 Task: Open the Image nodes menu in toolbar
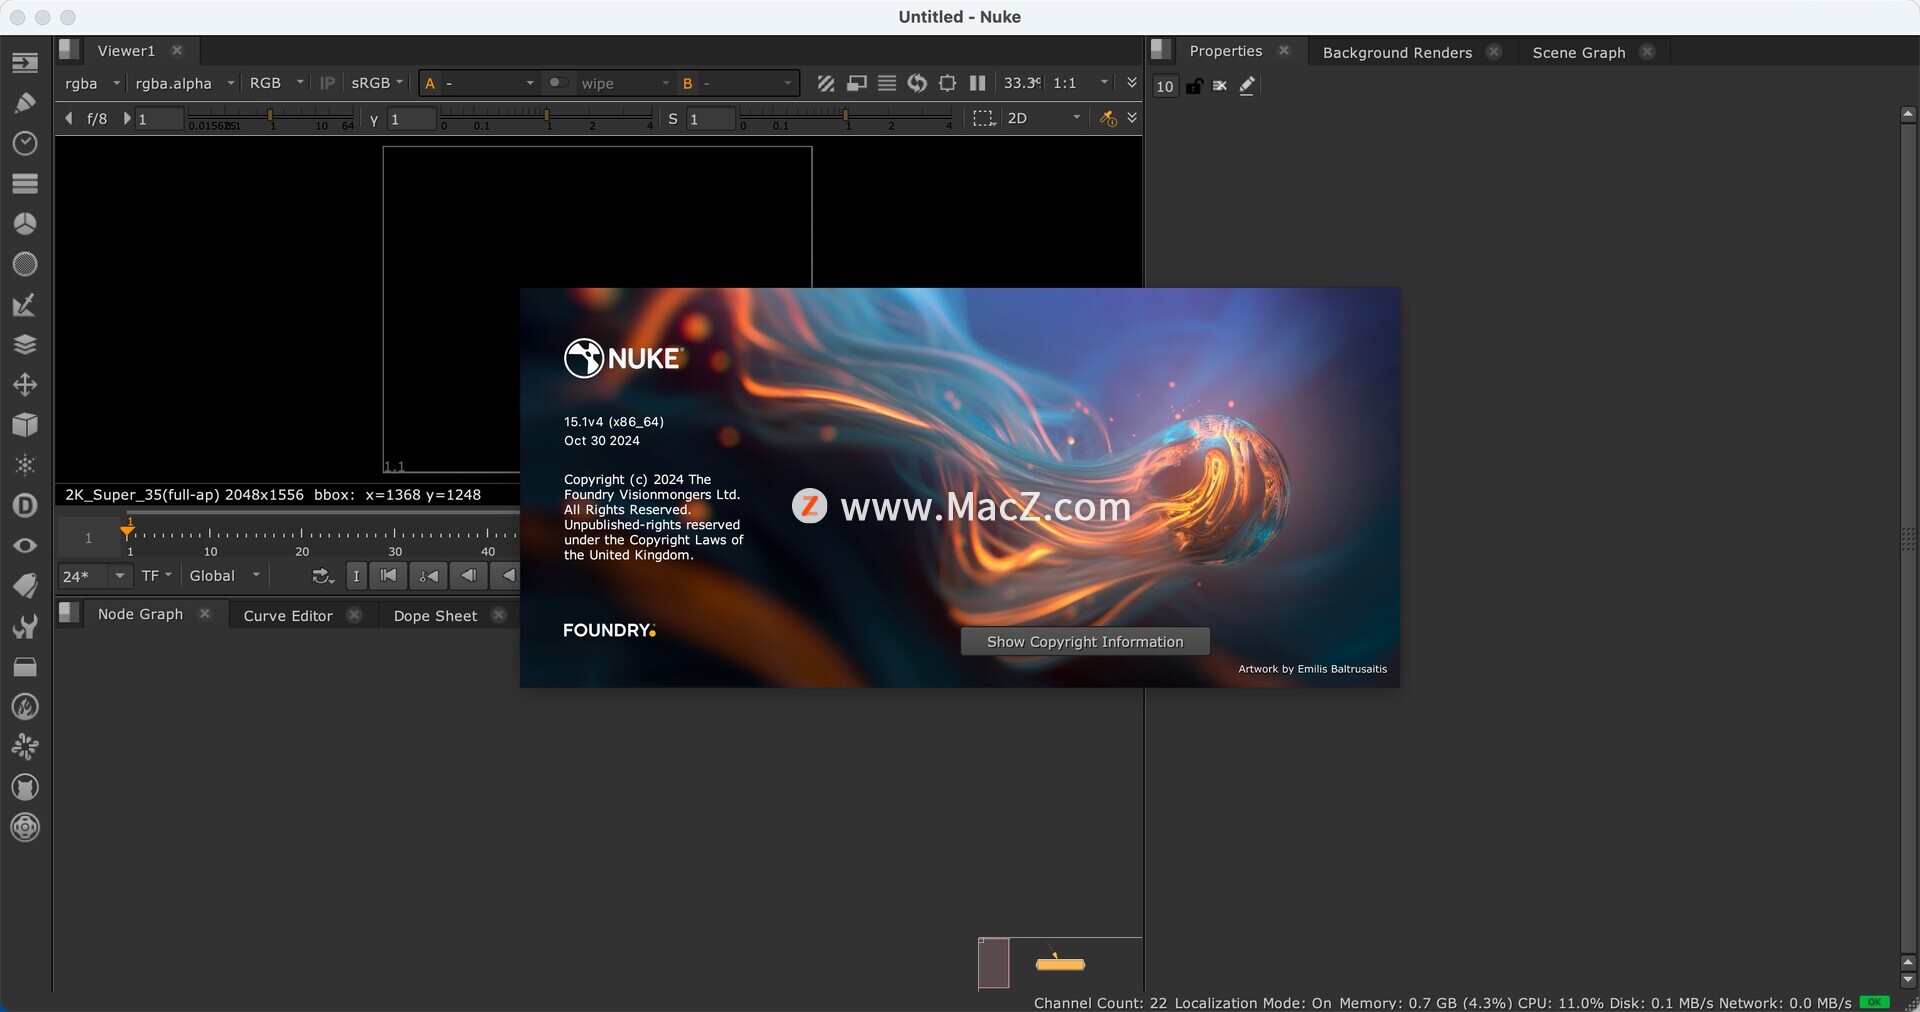(25, 63)
